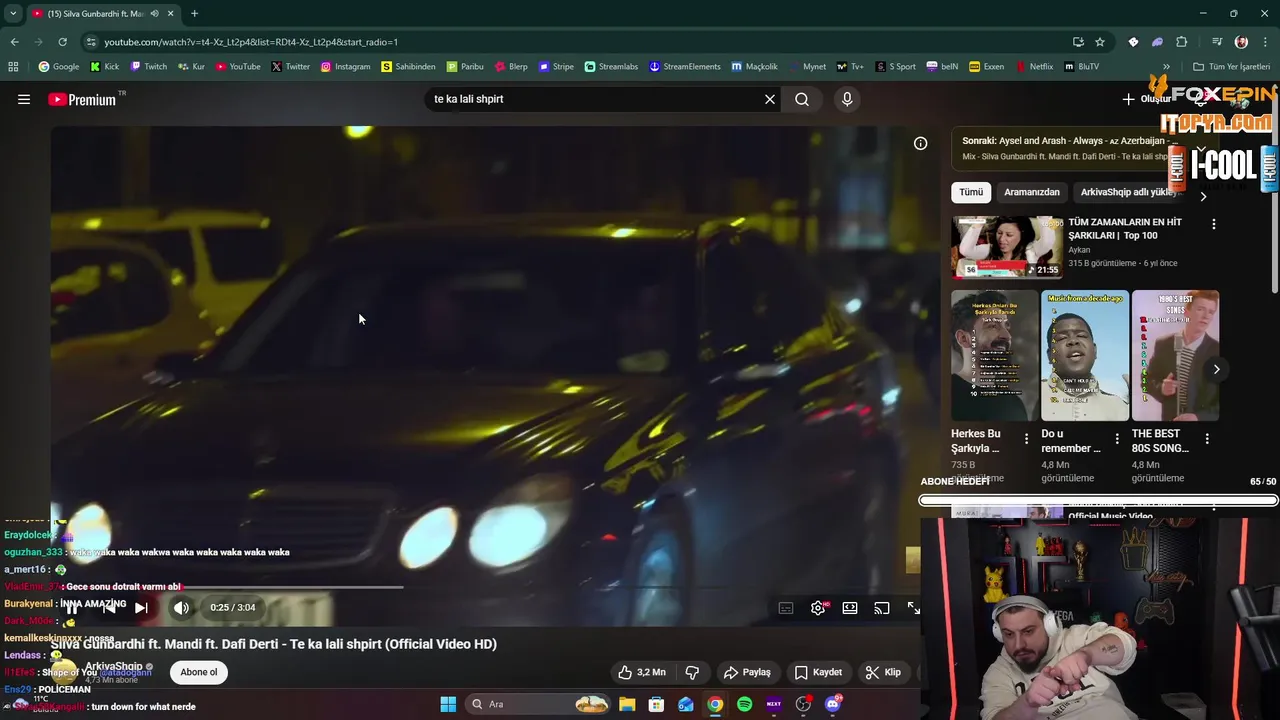1280x720 pixels.
Task: Dislike the video
Action: point(692,672)
